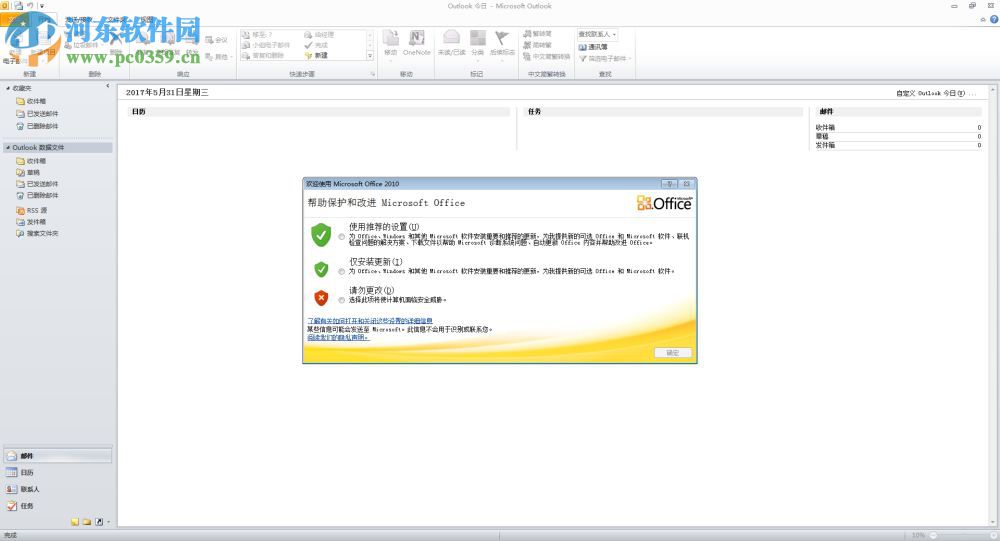Open the 快速步骤 group dialog launcher

click(373, 75)
